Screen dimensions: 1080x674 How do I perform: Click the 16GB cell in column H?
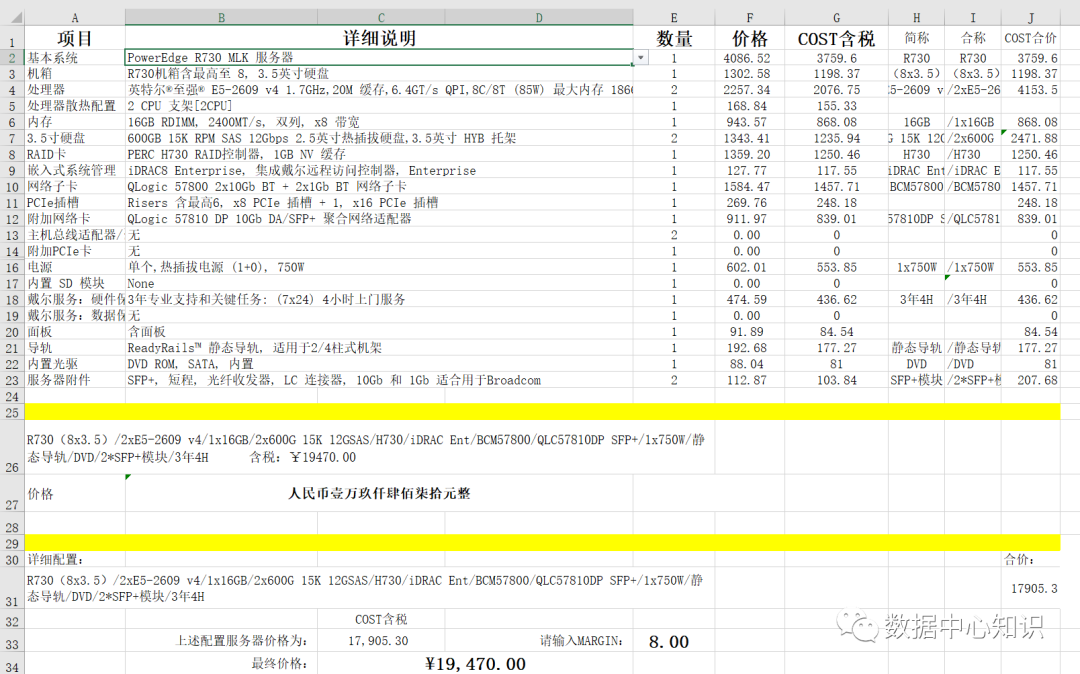(x=916, y=122)
